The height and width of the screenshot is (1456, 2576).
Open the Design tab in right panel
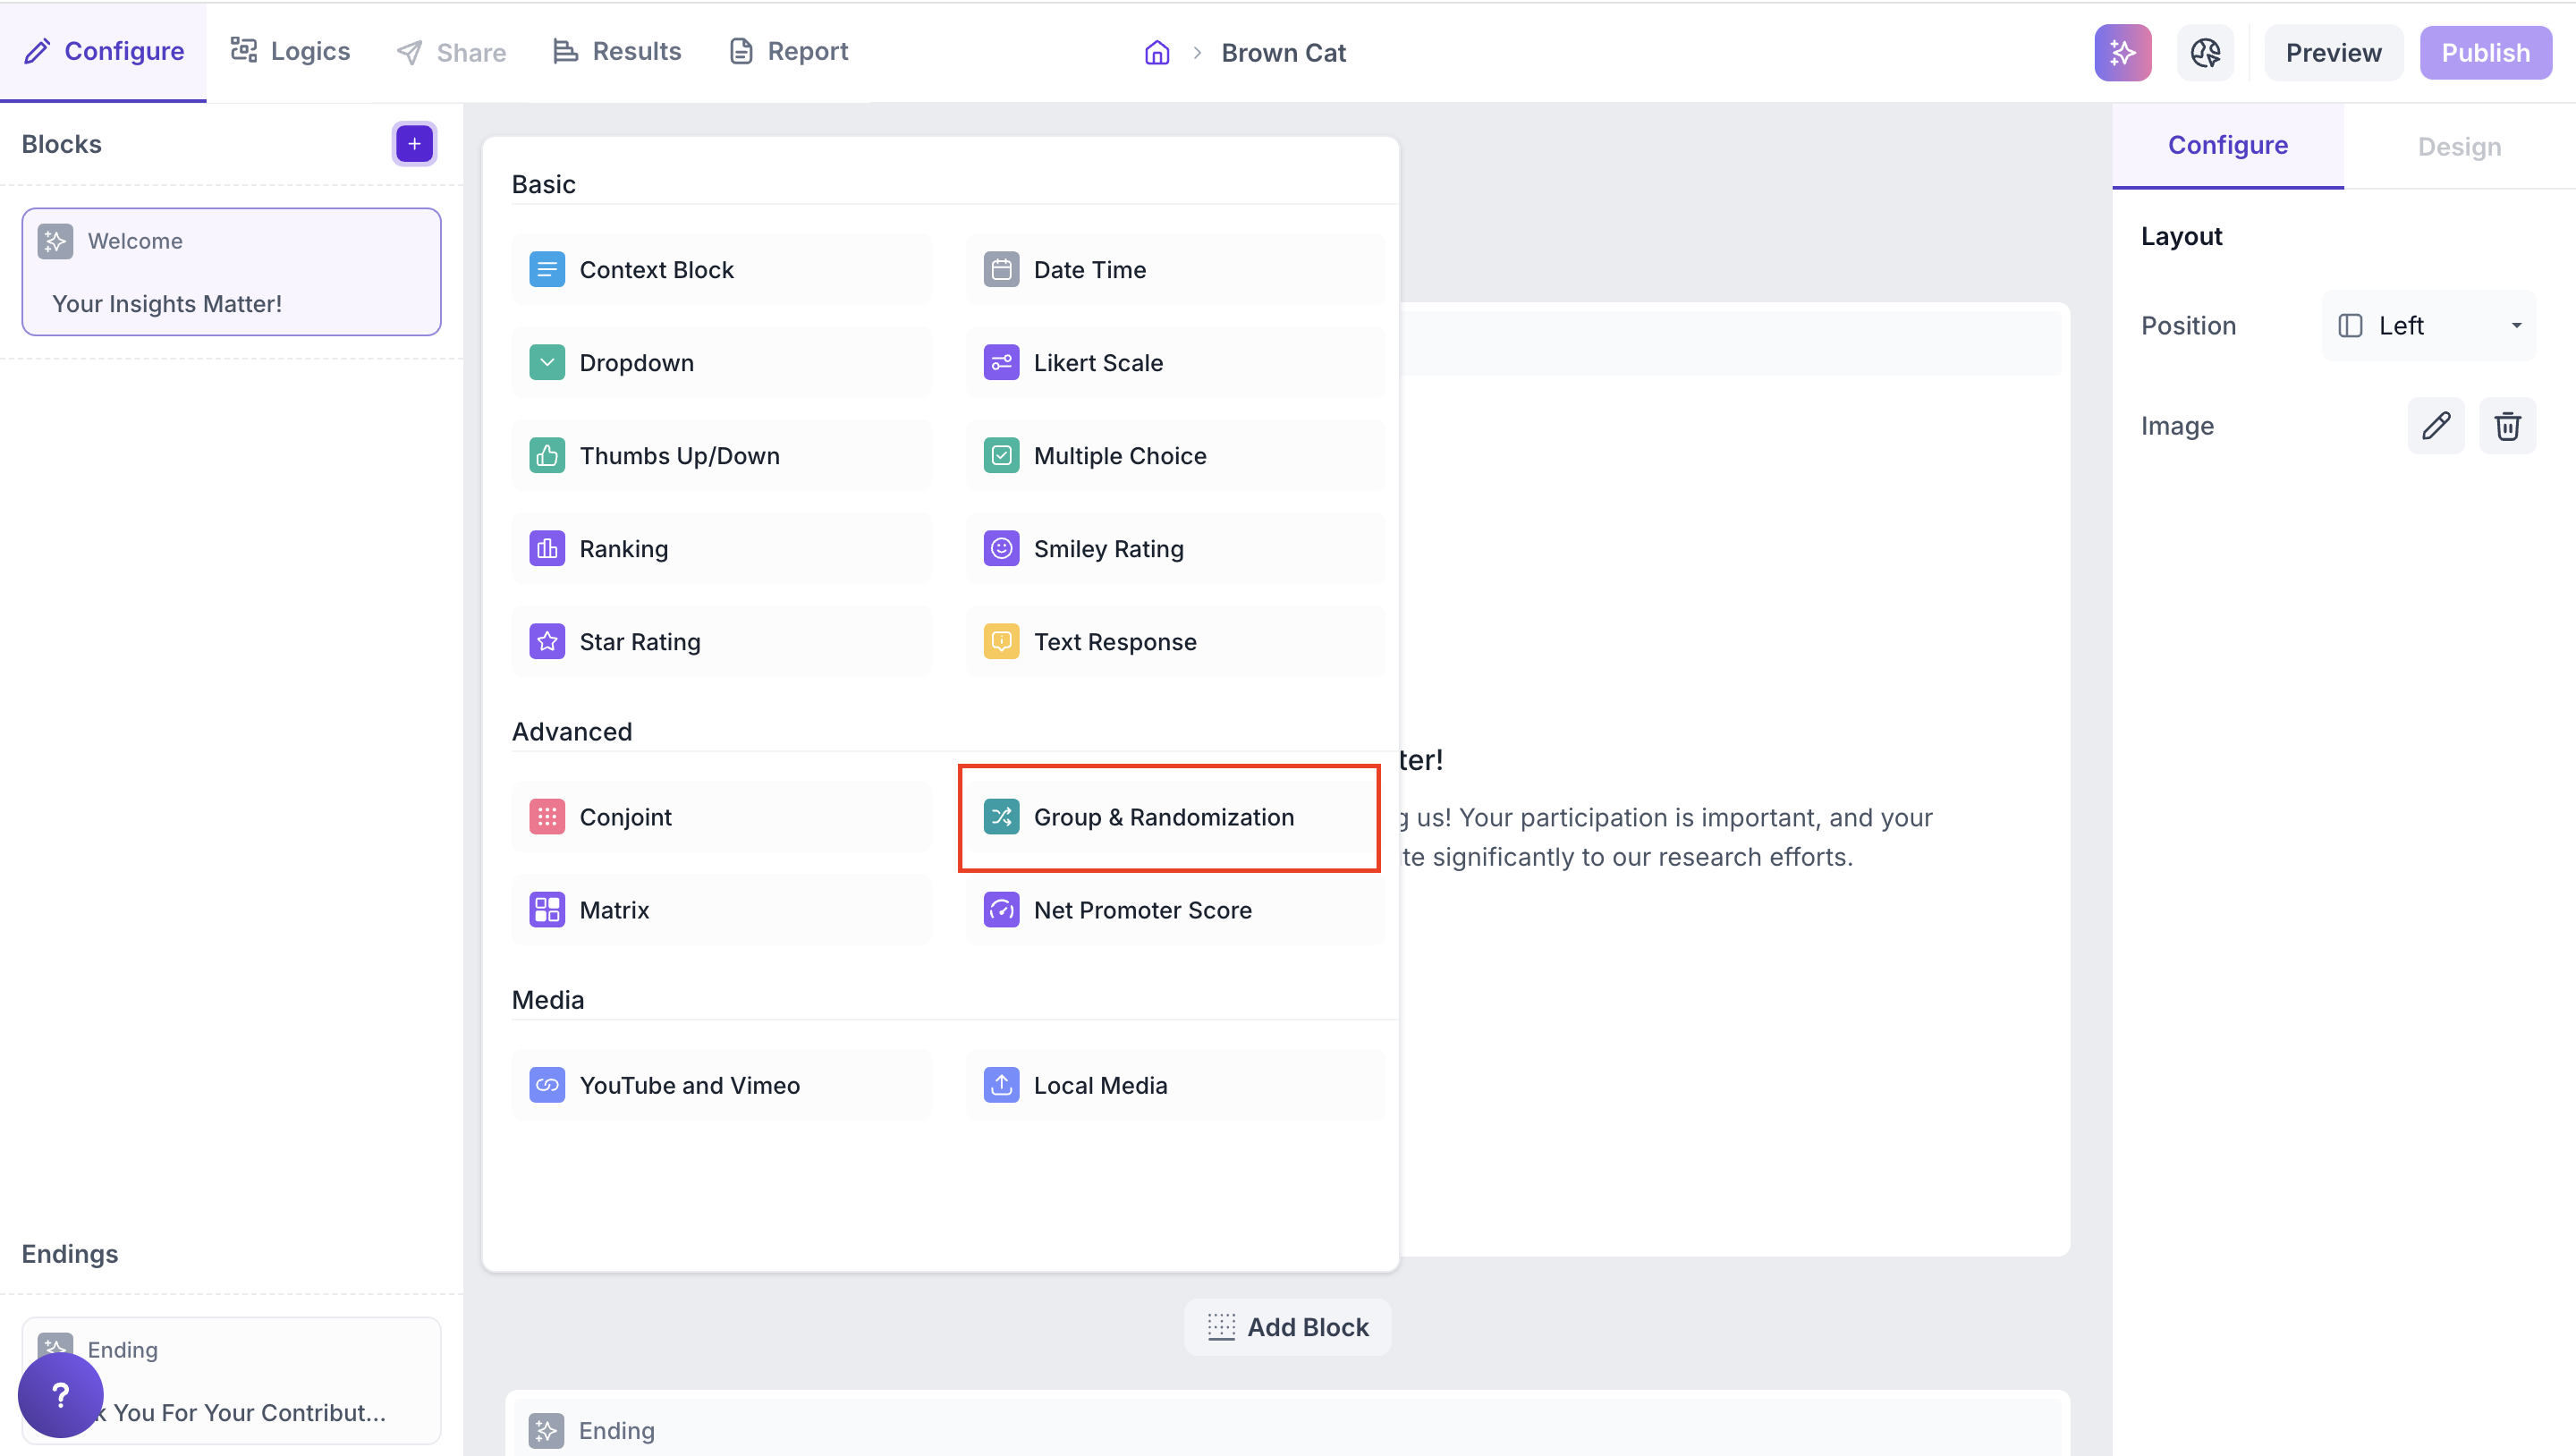pos(2459,147)
